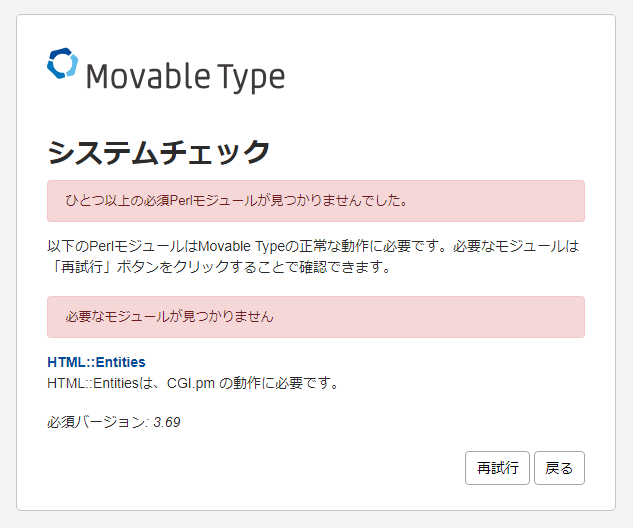This screenshot has height=528, width=633.
Task: Click the light blue segment of the logo
Action: tap(71, 65)
